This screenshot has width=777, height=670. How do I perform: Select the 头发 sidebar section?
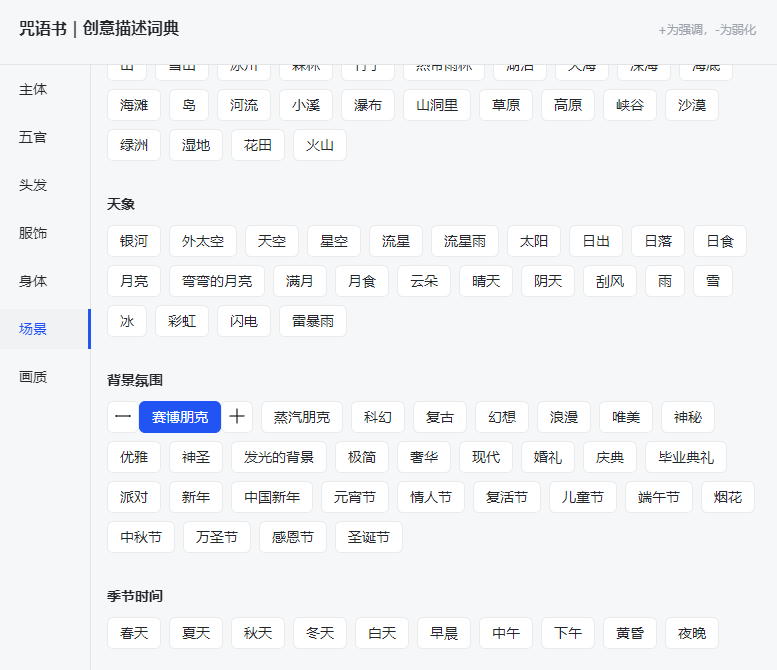33,185
